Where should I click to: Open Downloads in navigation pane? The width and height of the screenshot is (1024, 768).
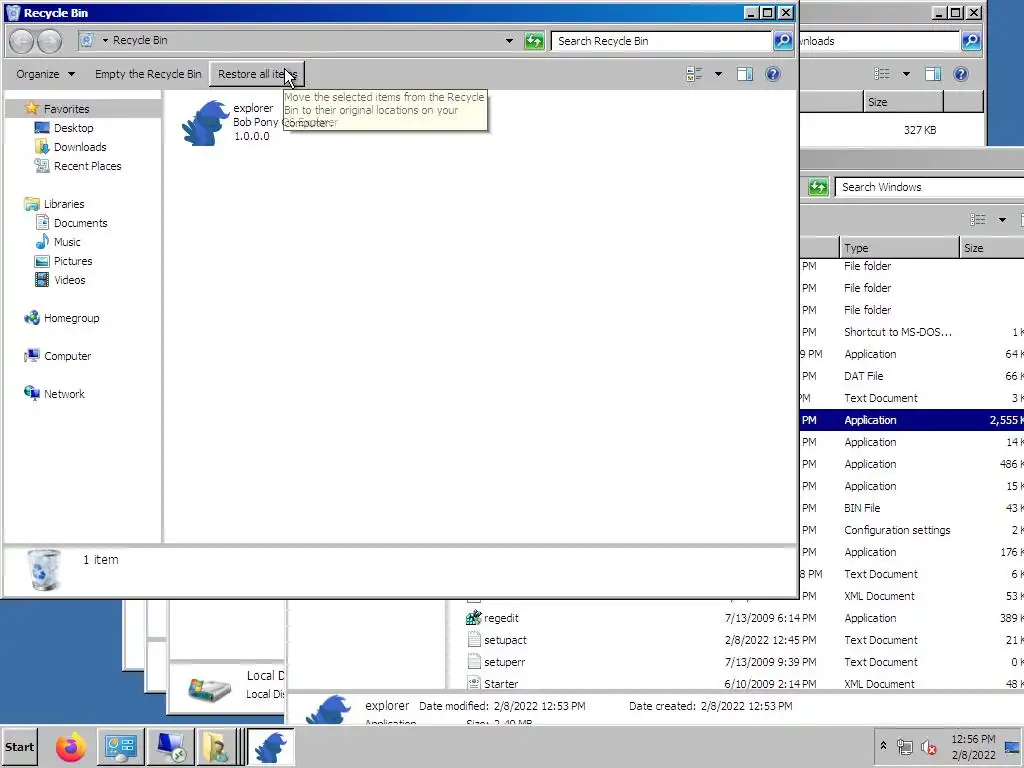click(x=80, y=147)
